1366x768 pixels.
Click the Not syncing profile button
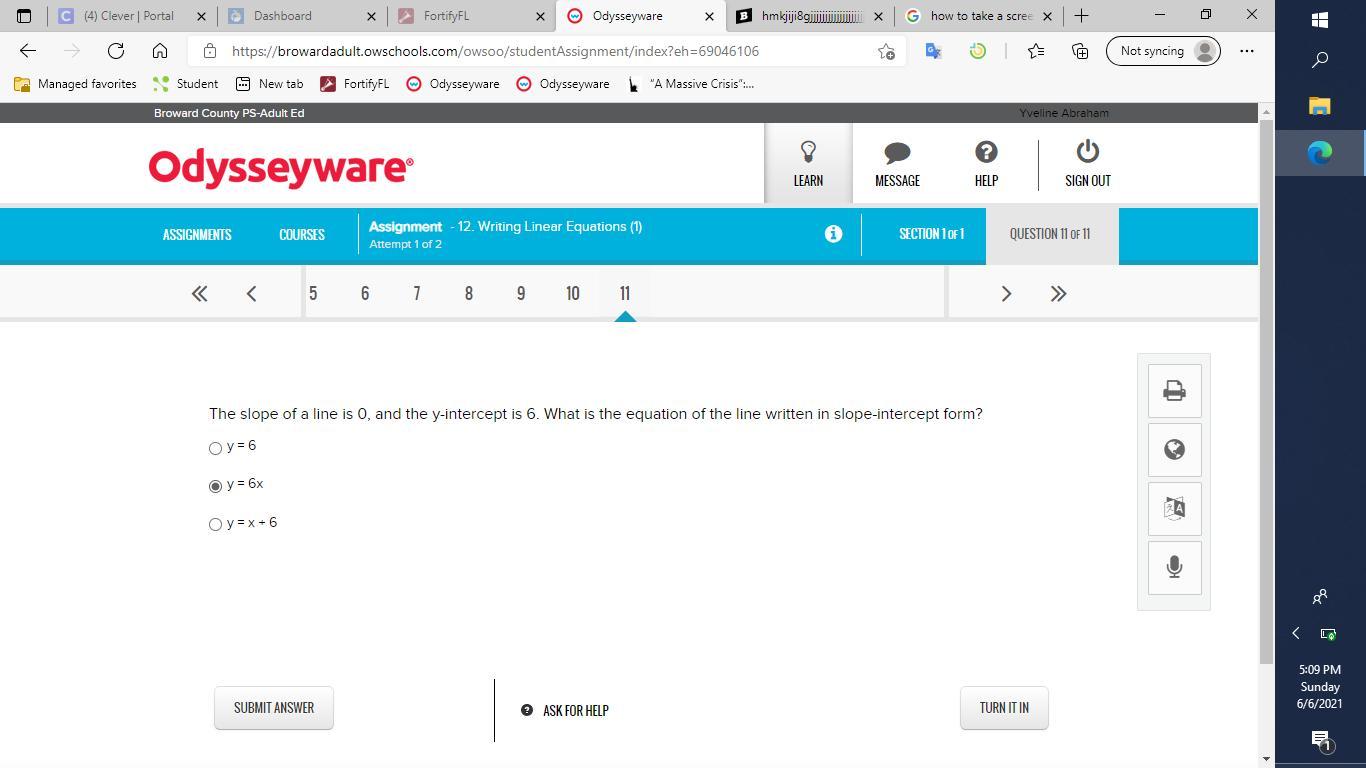(x=1163, y=51)
